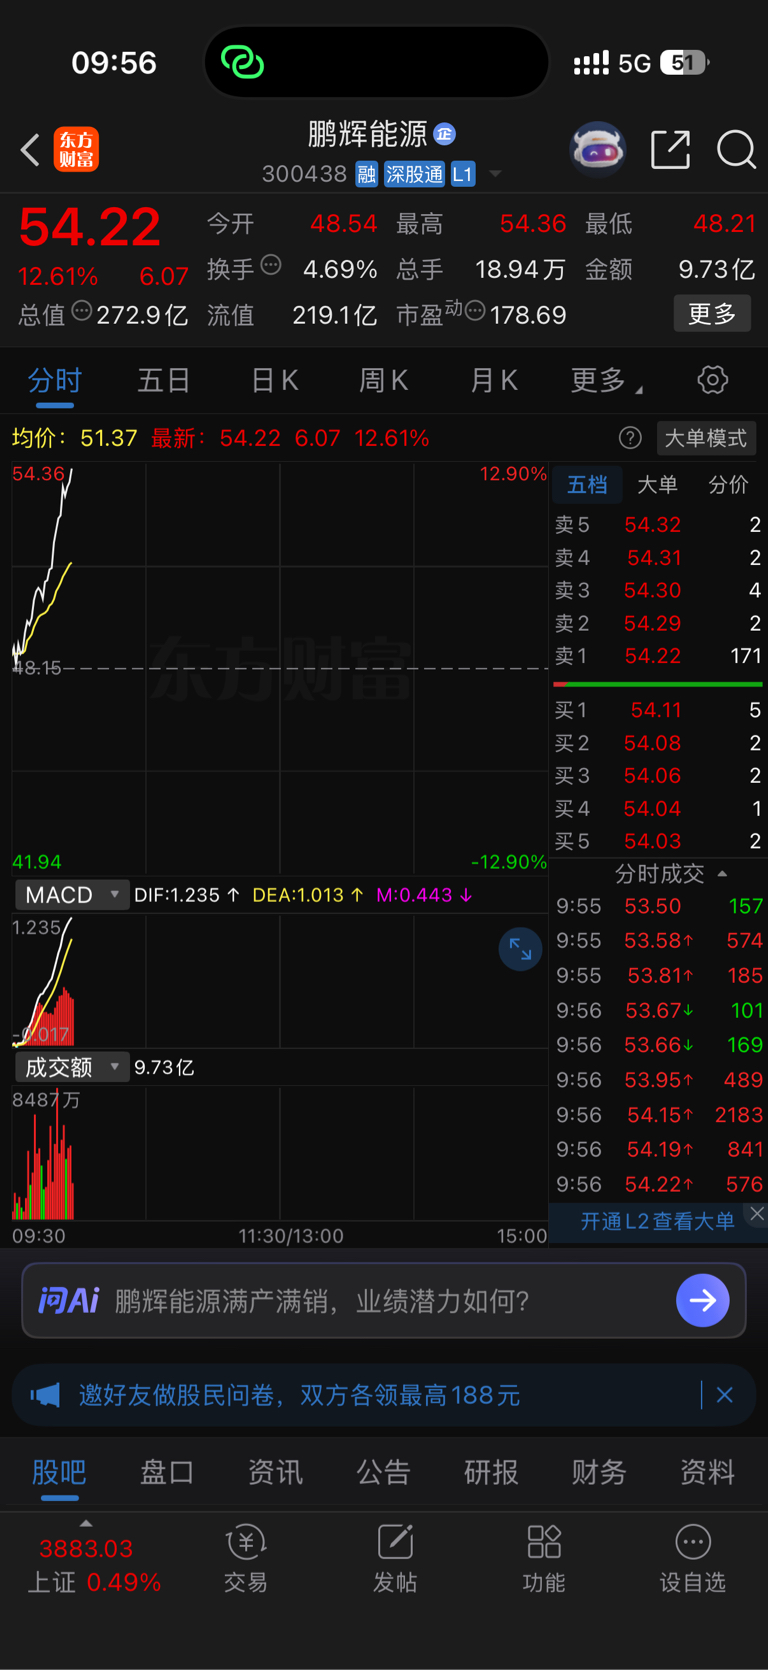Select the 分时 chart tab

(x=55, y=381)
